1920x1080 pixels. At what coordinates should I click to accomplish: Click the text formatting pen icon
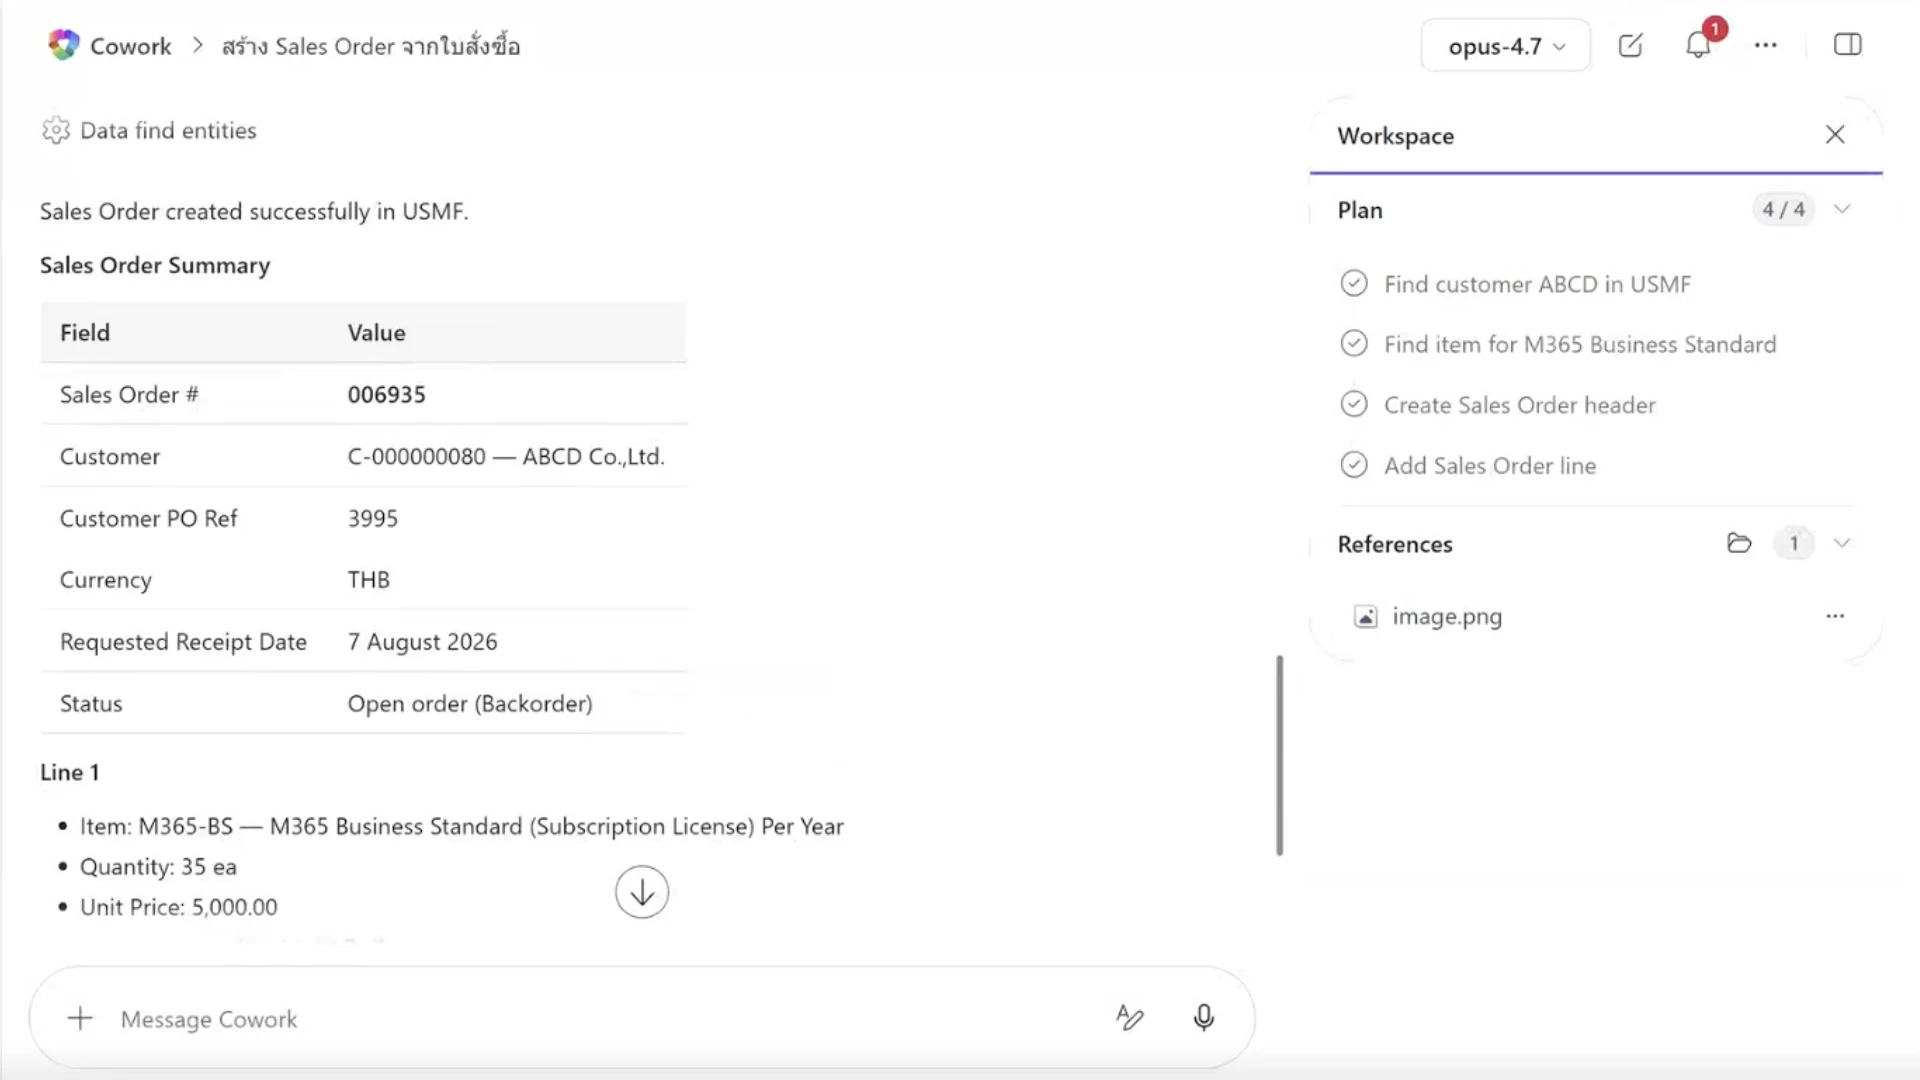(1129, 1018)
